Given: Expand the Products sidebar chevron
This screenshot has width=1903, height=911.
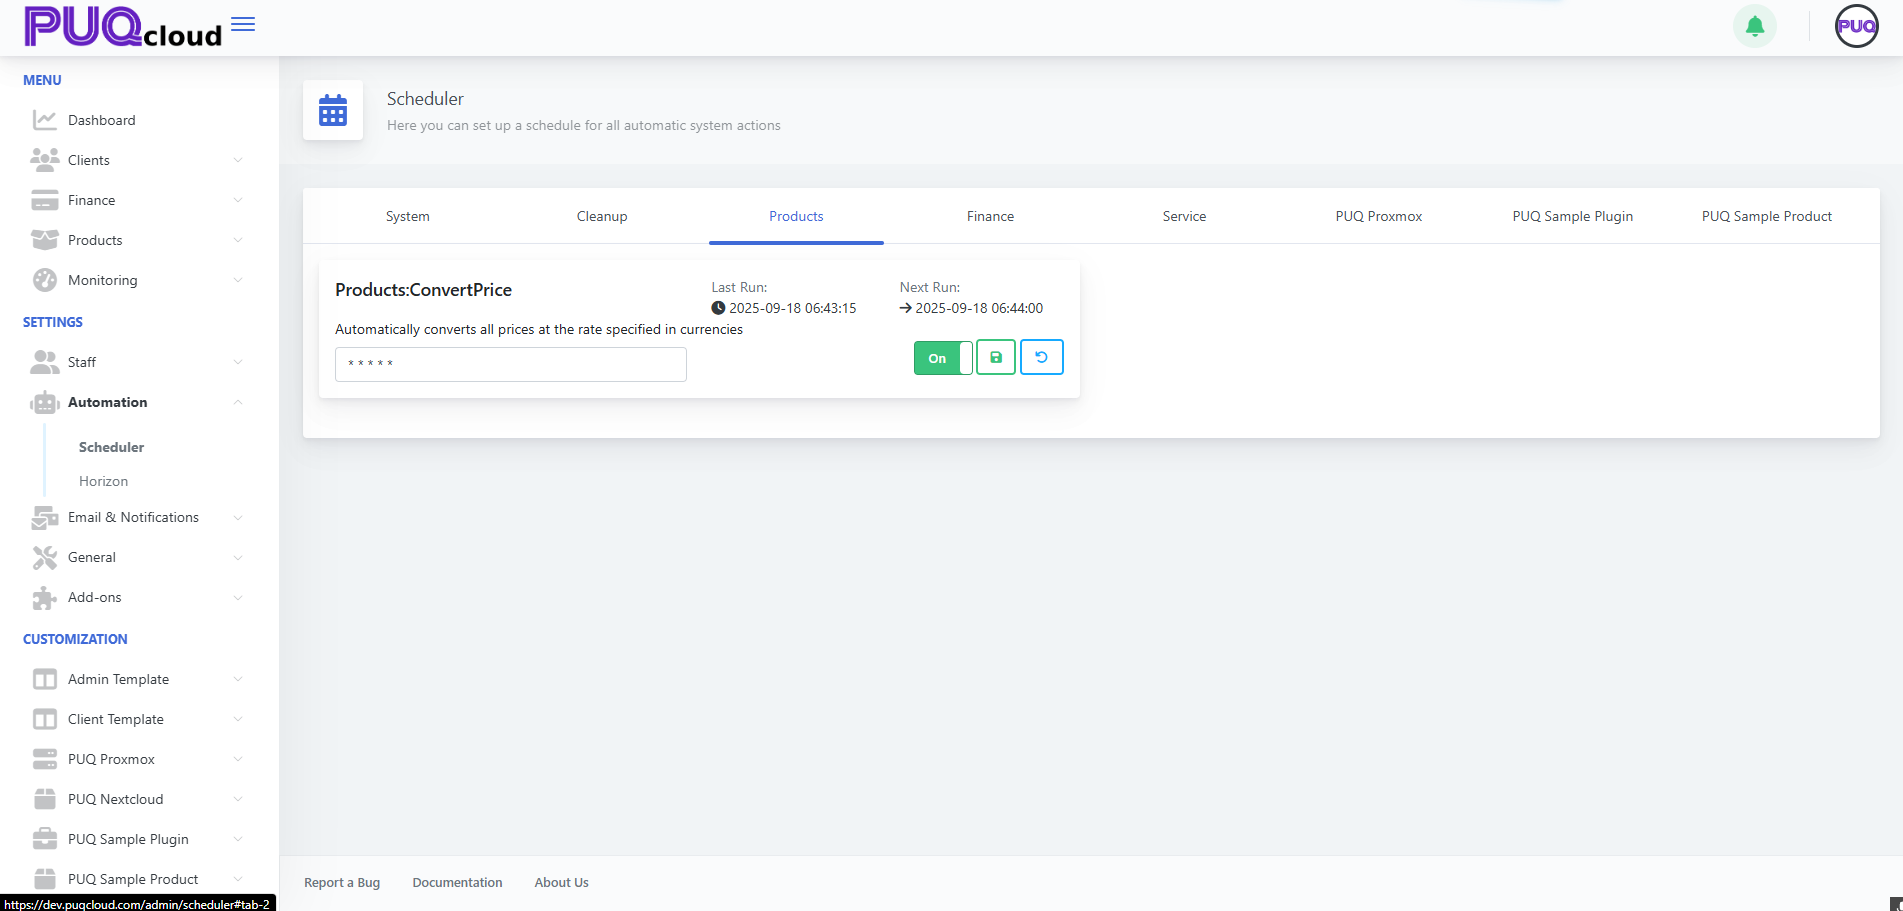Looking at the screenshot, I should [x=238, y=240].
